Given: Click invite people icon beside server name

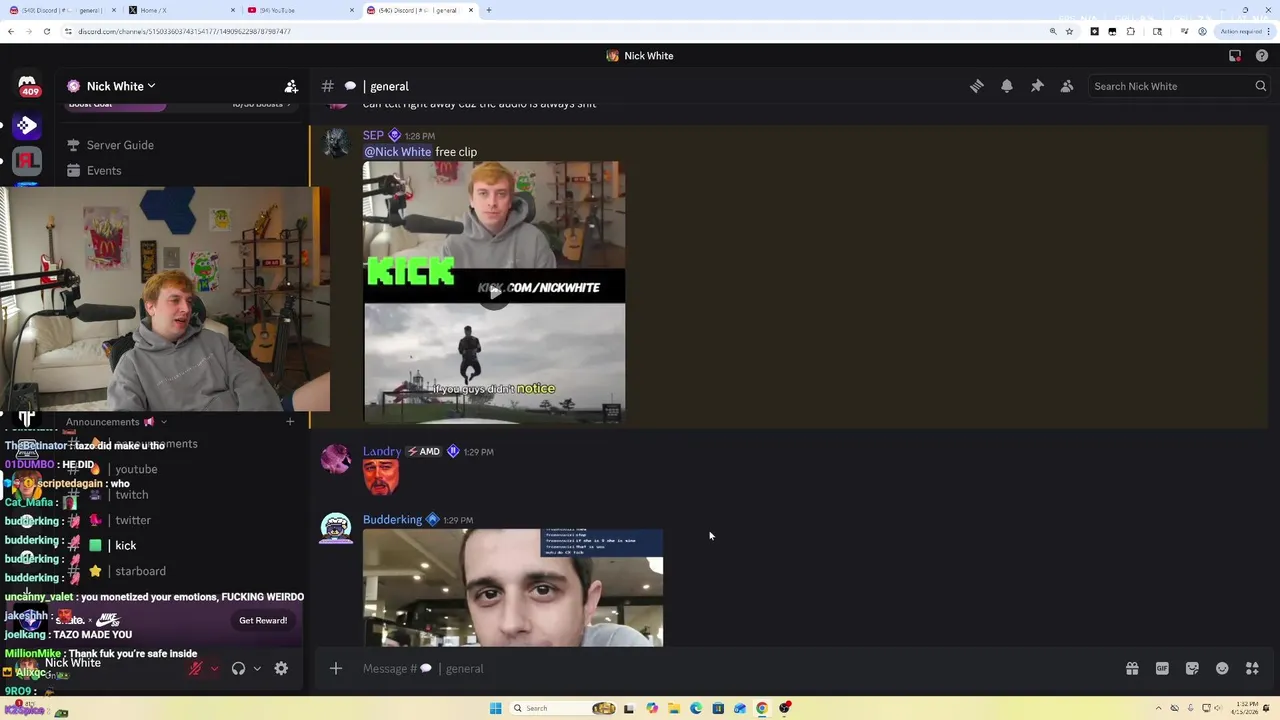Looking at the screenshot, I should click(x=291, y=86).
